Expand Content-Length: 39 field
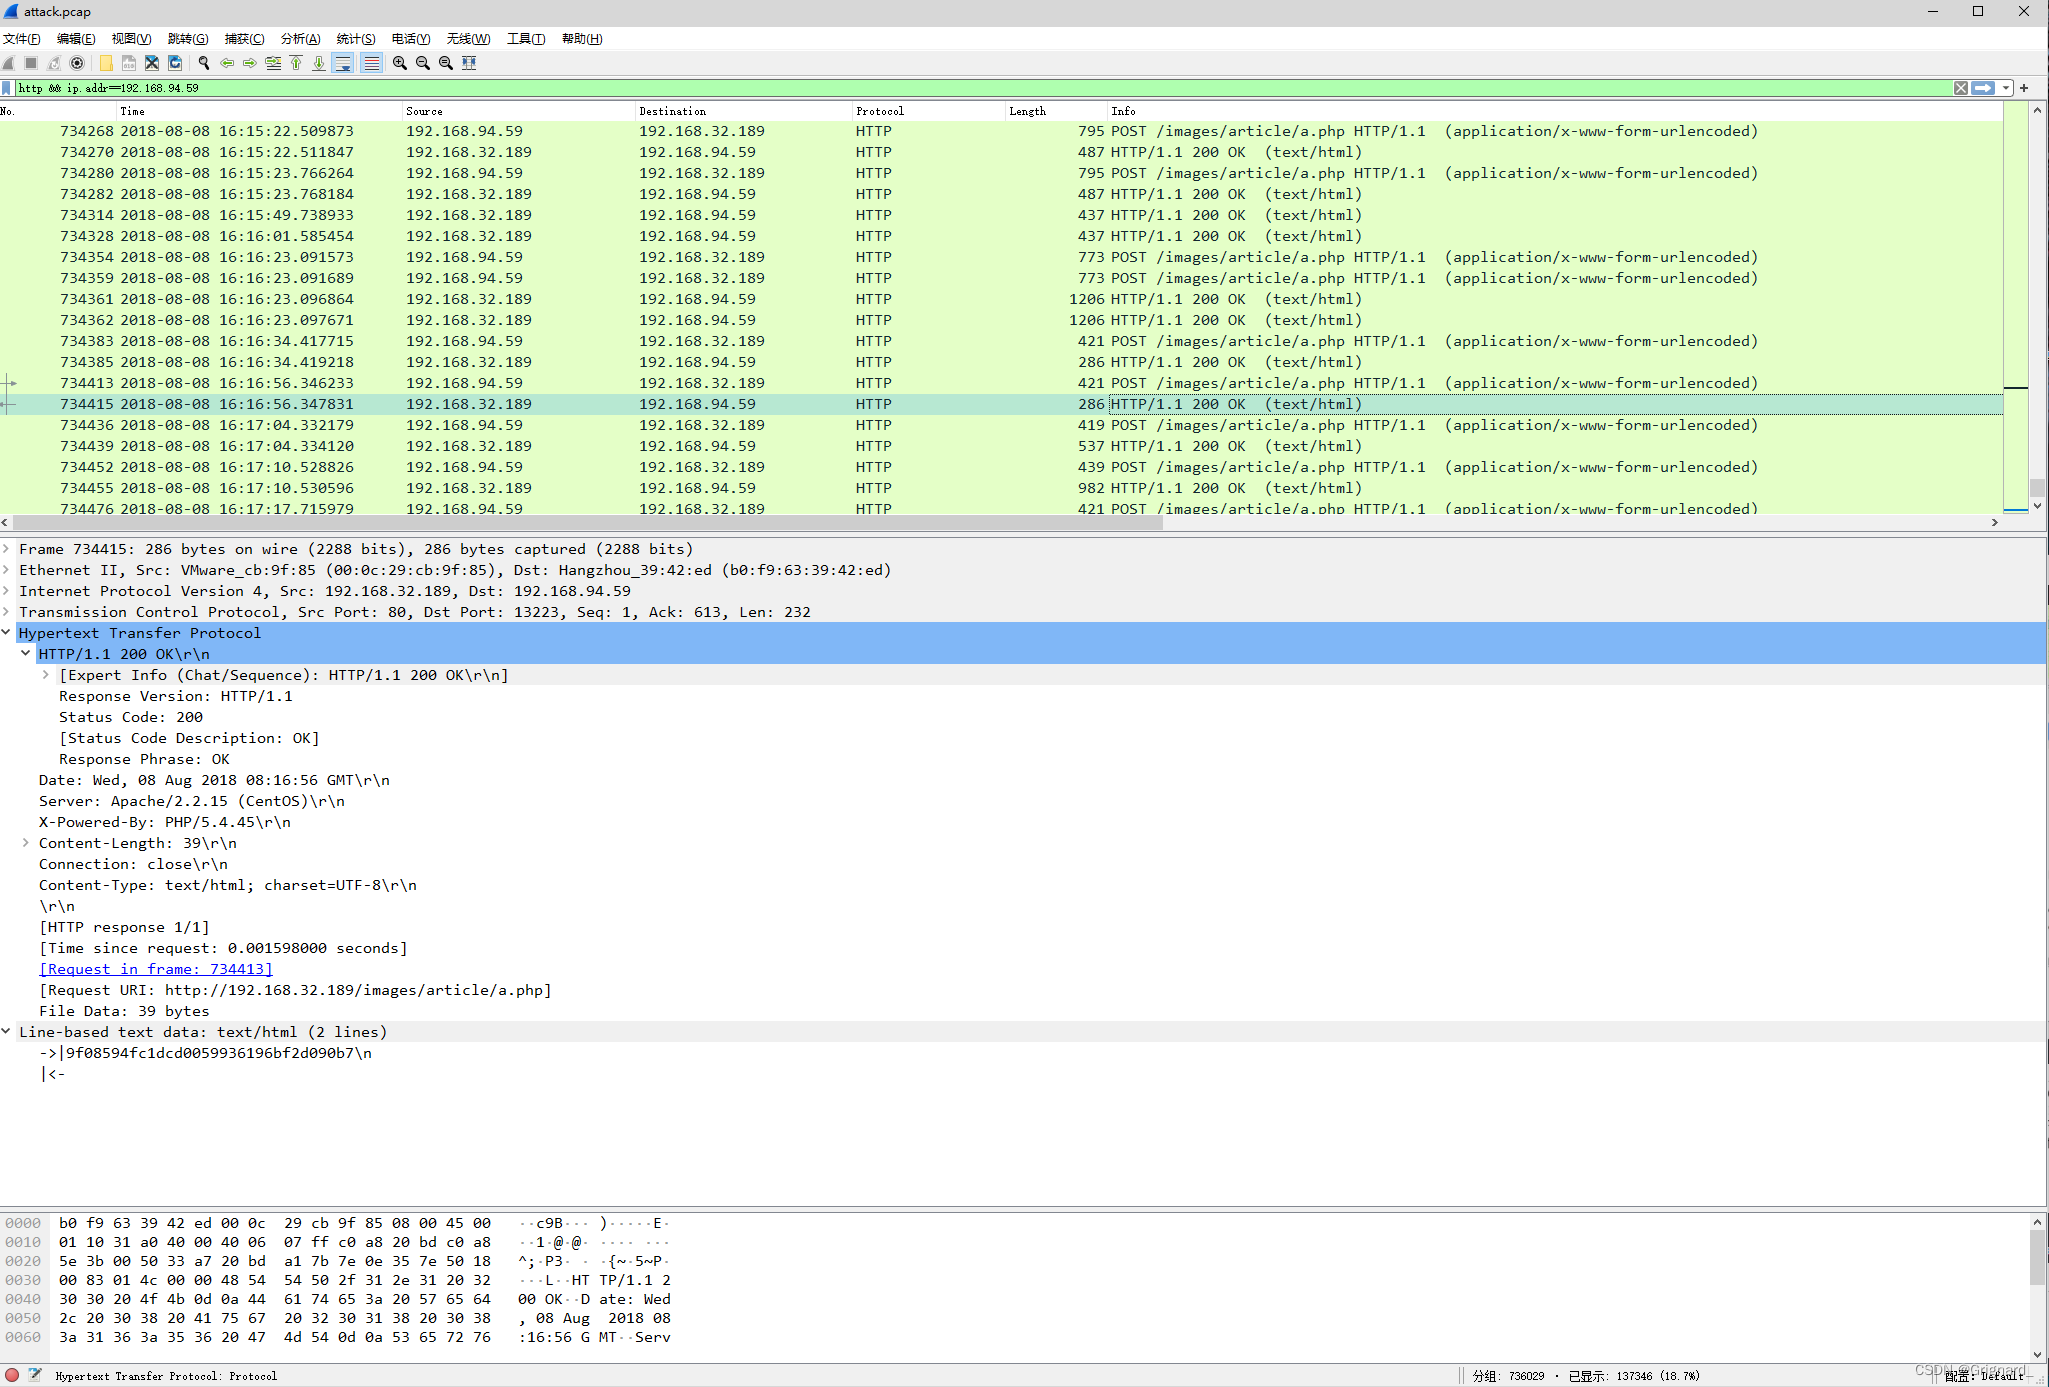The image size is (2049, 1387). [26, 842]
